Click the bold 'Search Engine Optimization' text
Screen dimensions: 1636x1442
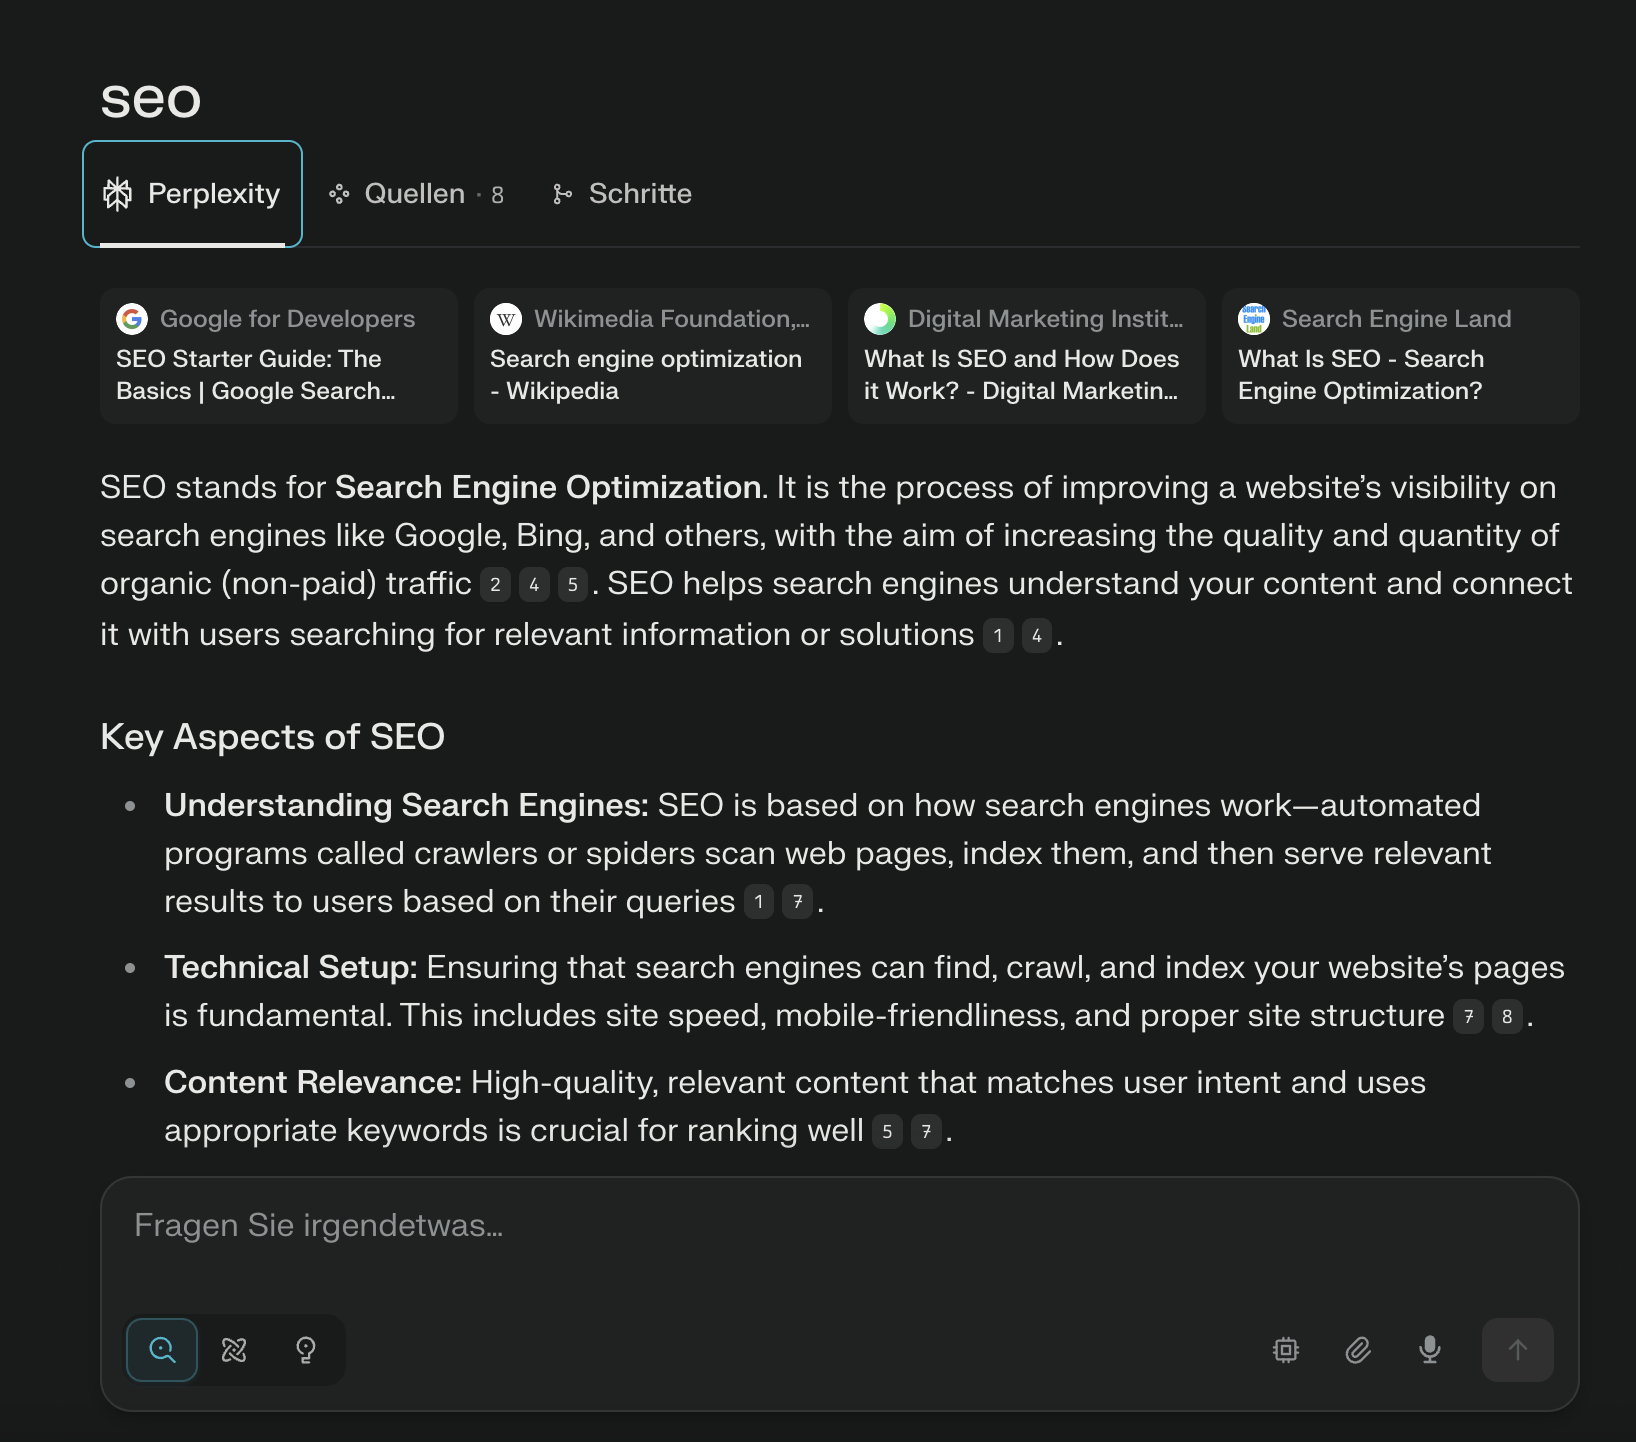coord(548,487)
